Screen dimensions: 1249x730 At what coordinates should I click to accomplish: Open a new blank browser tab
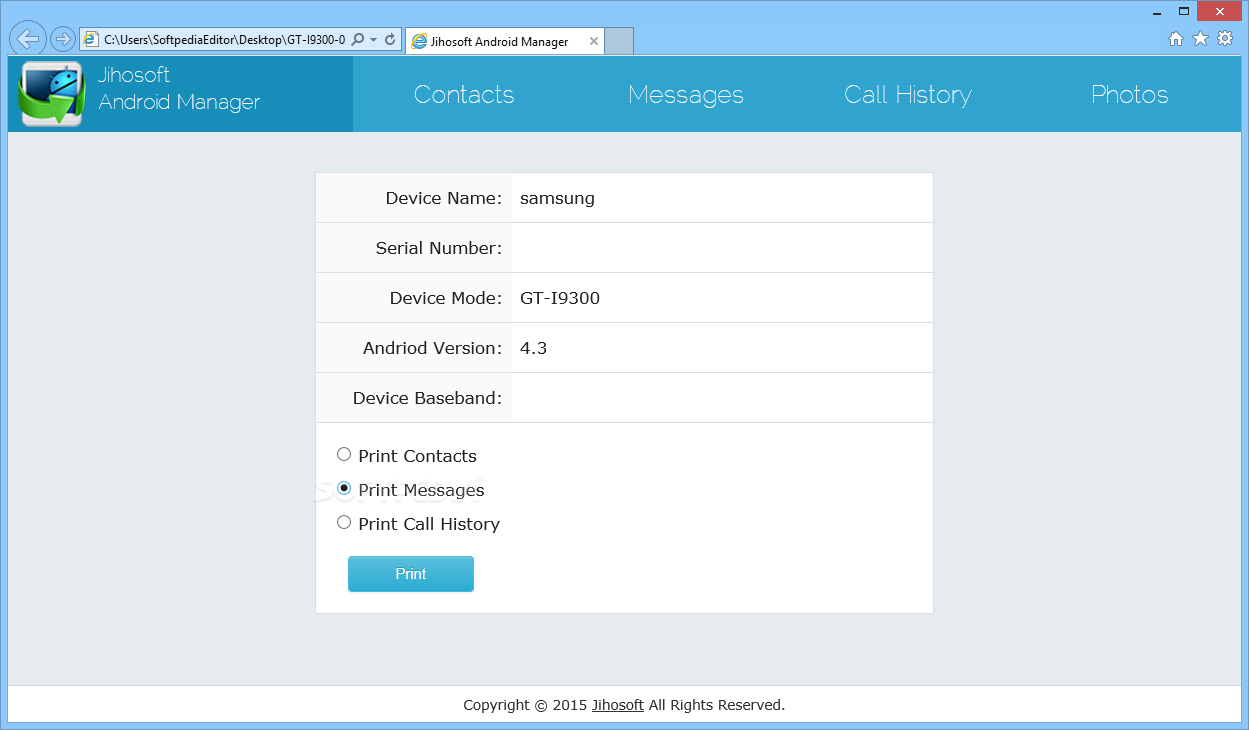pyautogui.click(x=620, y=41)
